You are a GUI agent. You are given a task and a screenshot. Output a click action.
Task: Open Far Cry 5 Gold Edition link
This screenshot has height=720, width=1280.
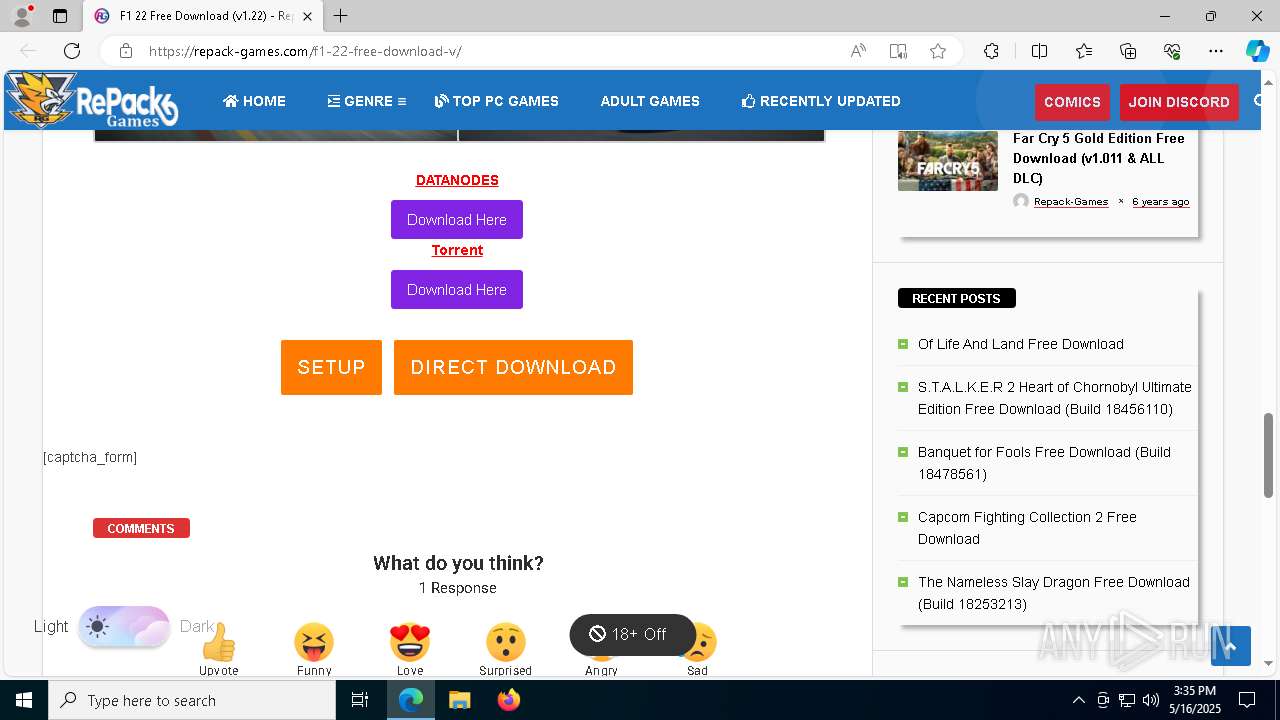(x=1098, y=158)
